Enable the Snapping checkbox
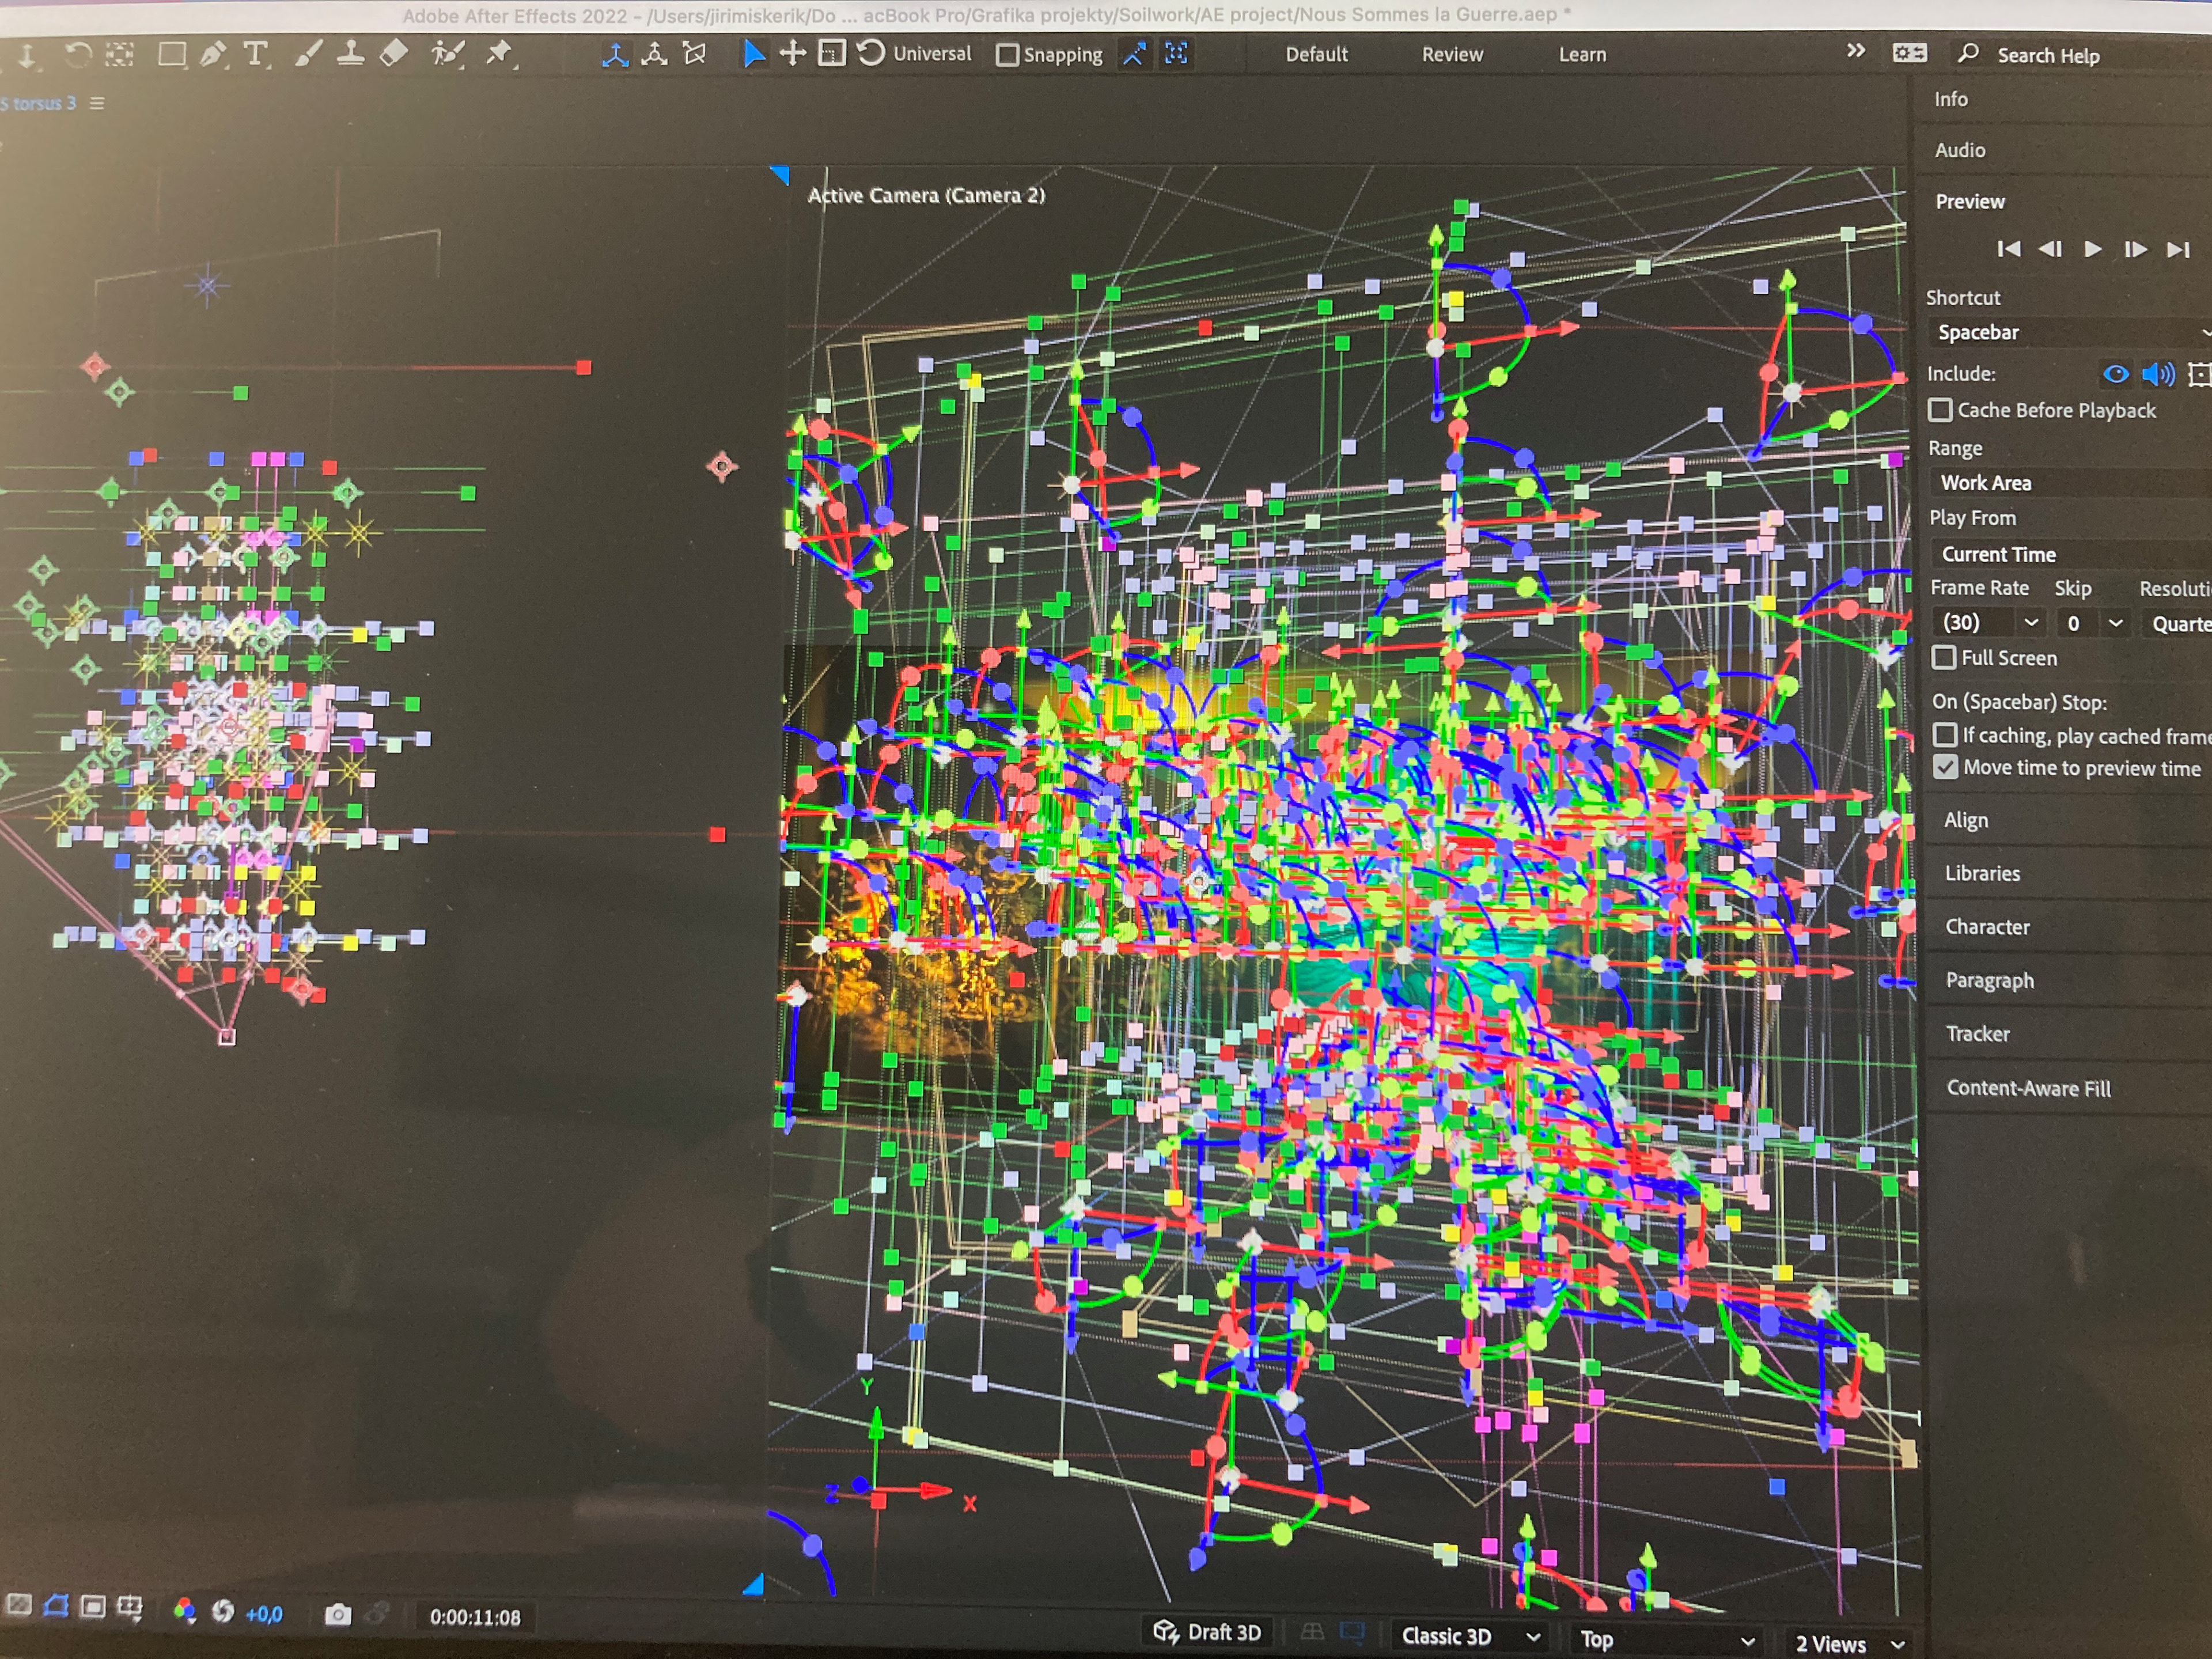The height and width of the screenshot is (1659, 2212). [1008, 56]
